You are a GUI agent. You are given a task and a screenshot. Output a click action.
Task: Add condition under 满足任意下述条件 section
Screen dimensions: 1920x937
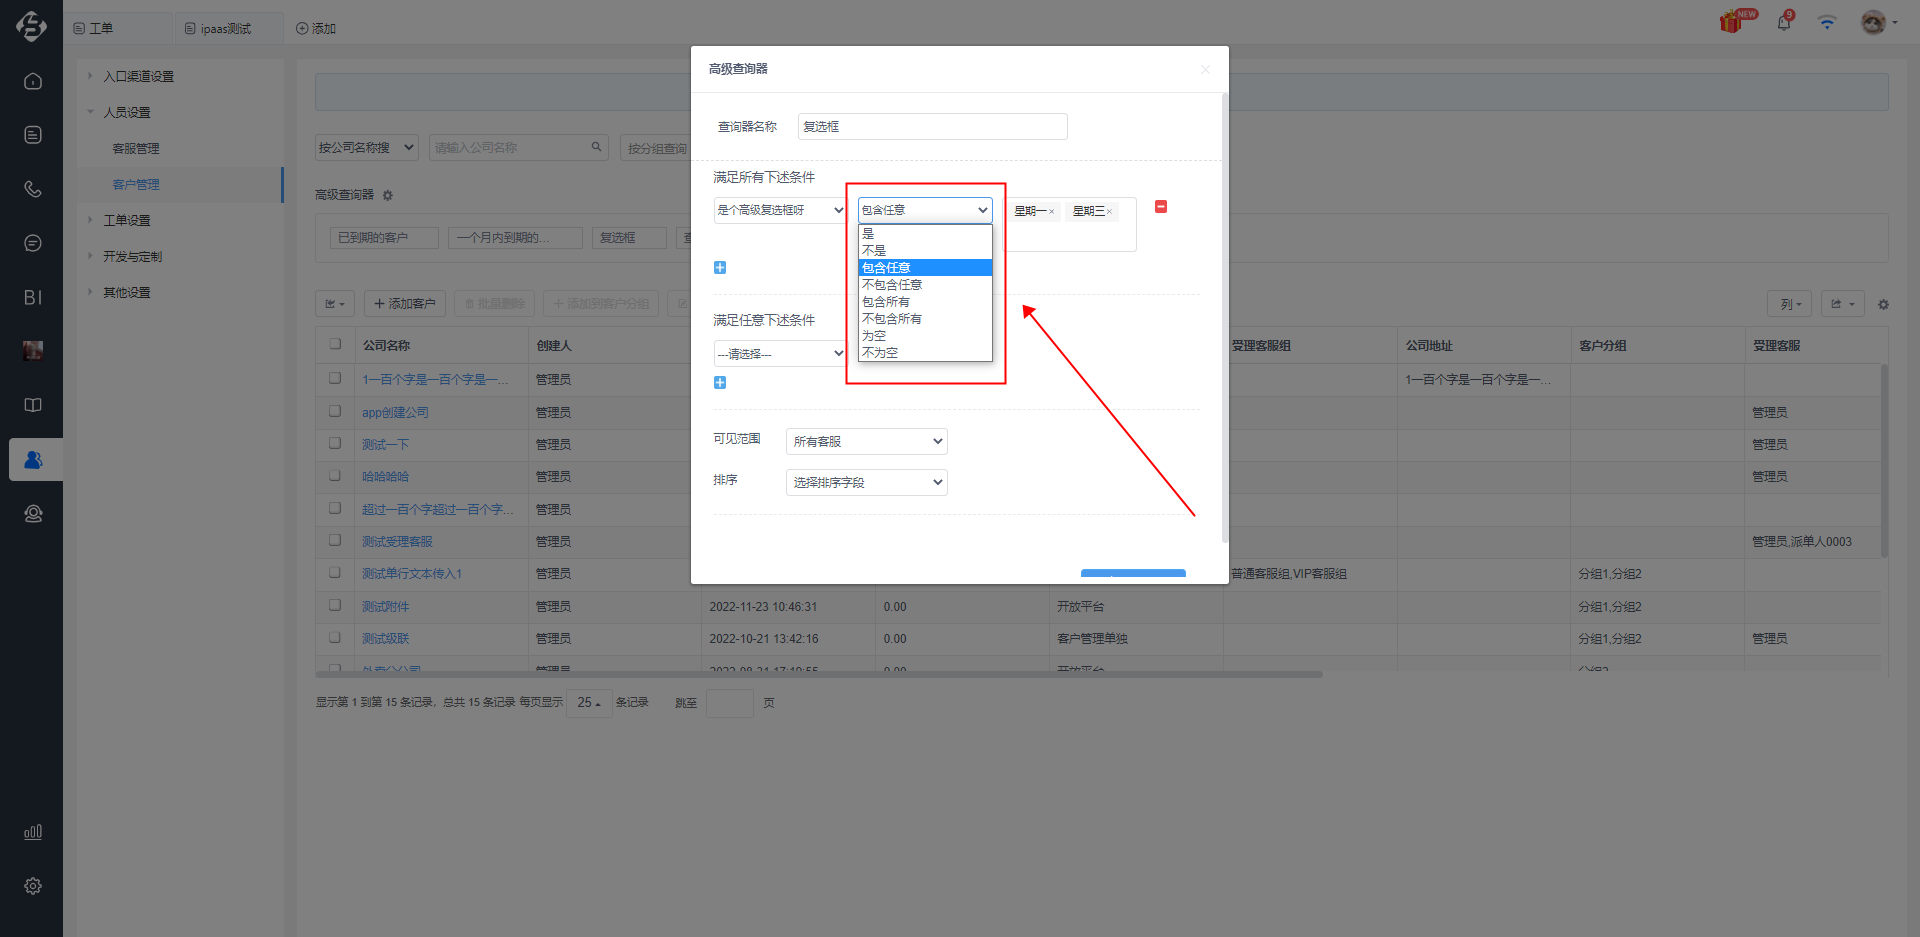(x=720, y=382)
